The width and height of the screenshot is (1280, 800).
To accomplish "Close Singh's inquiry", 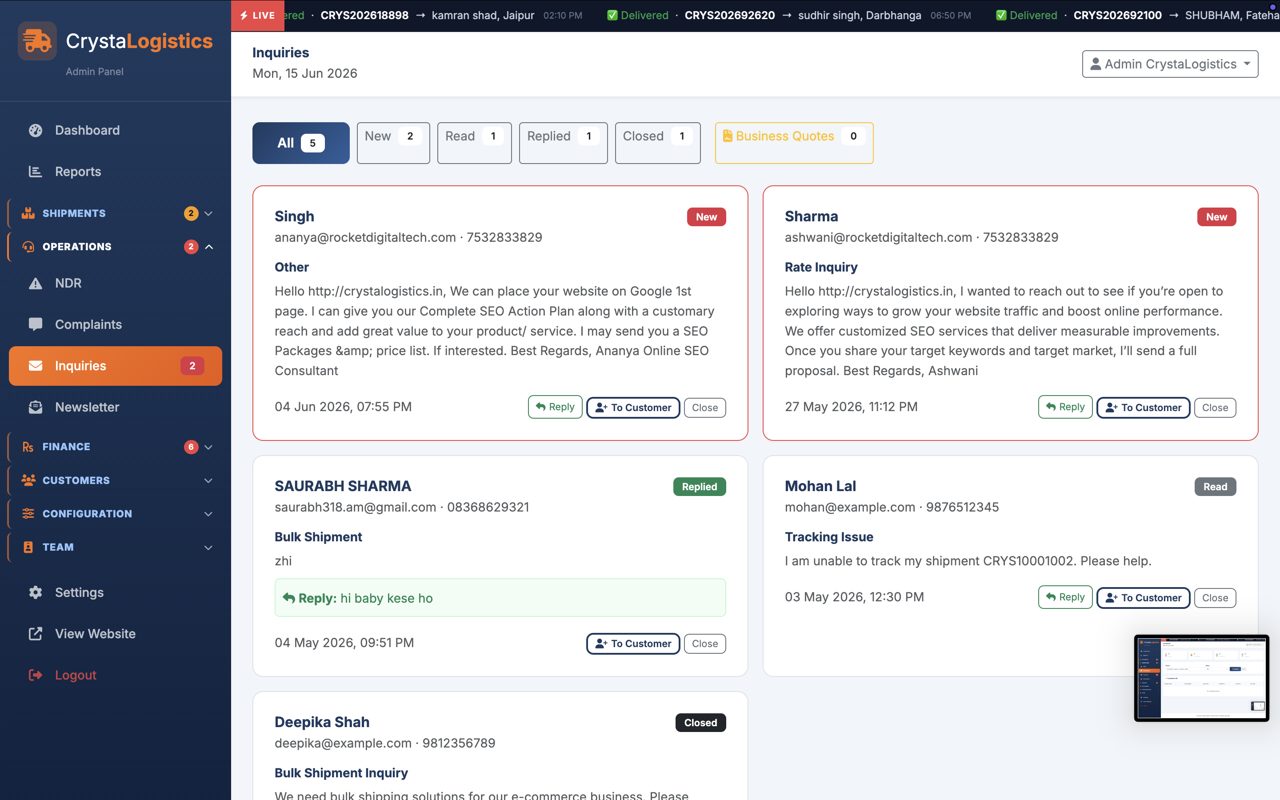I will pos(705,408).
